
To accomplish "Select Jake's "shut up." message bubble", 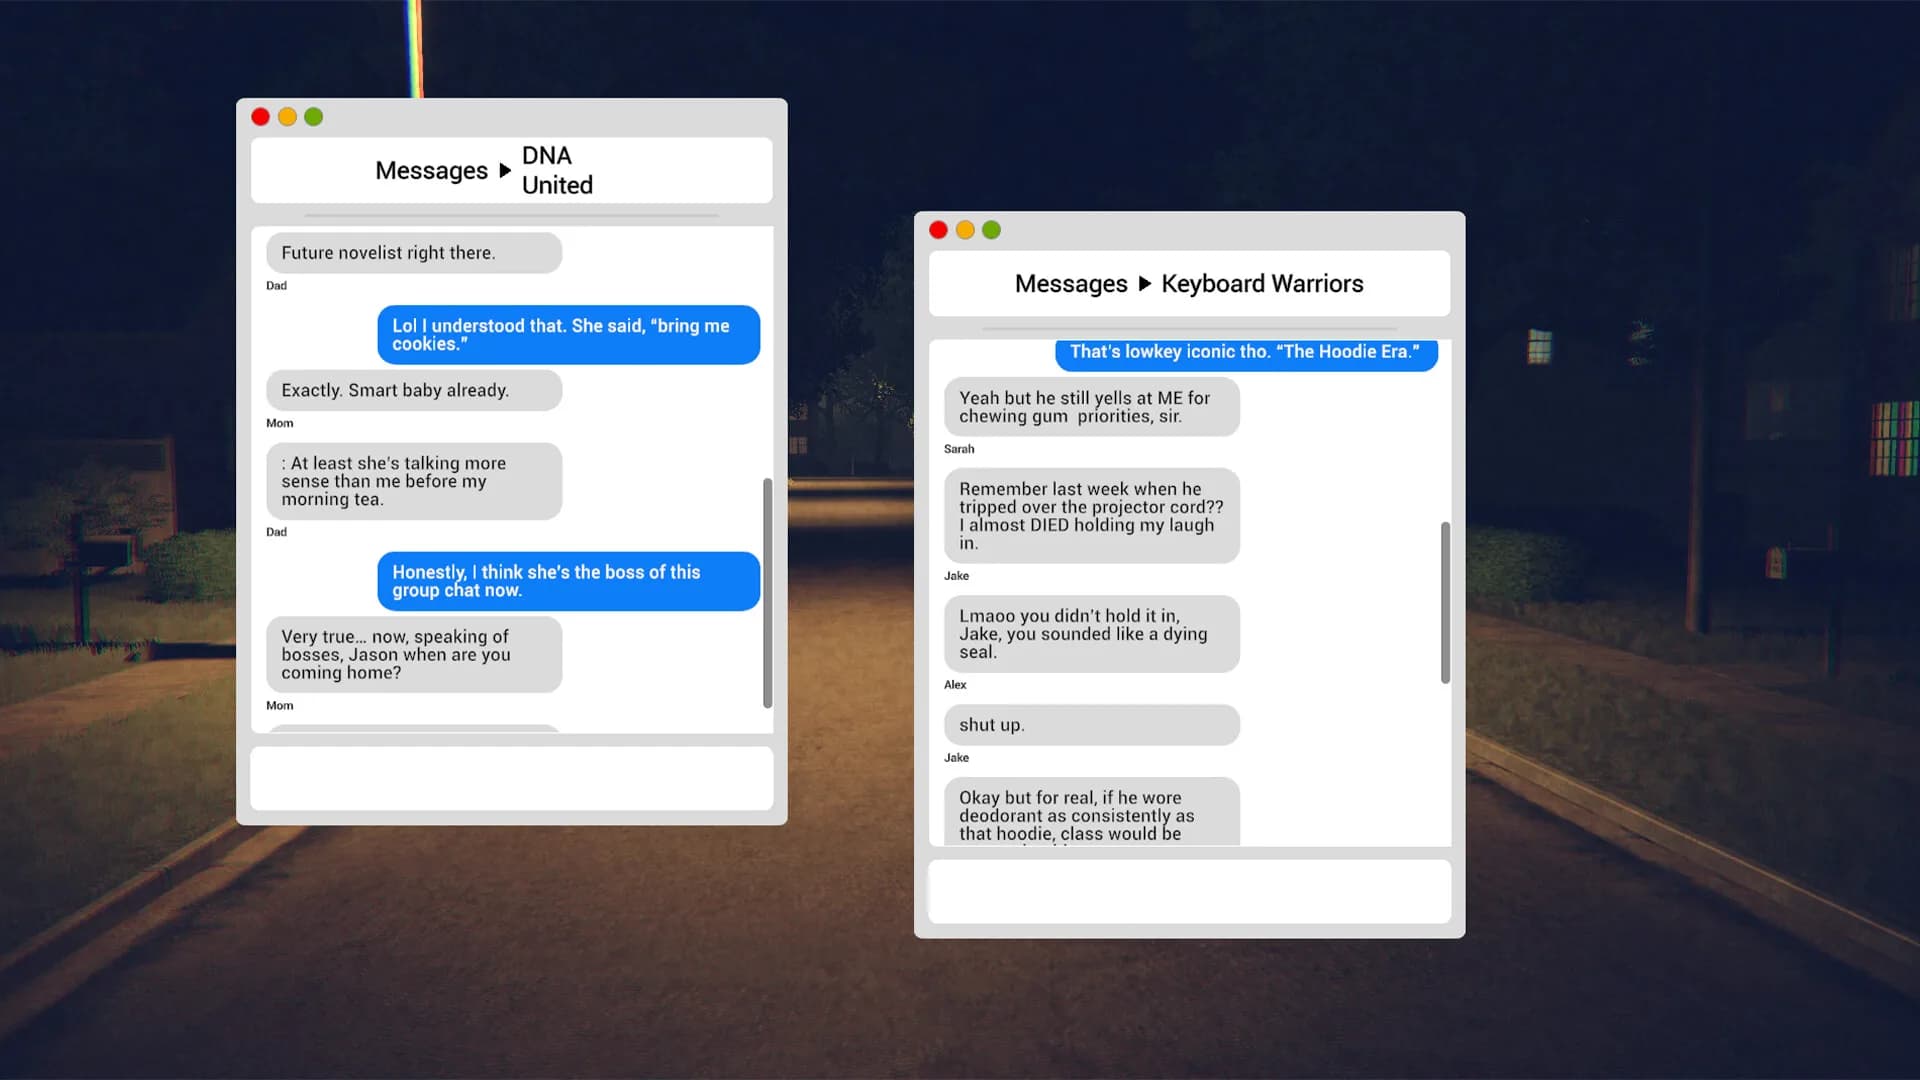I will tap(1092, 725).
